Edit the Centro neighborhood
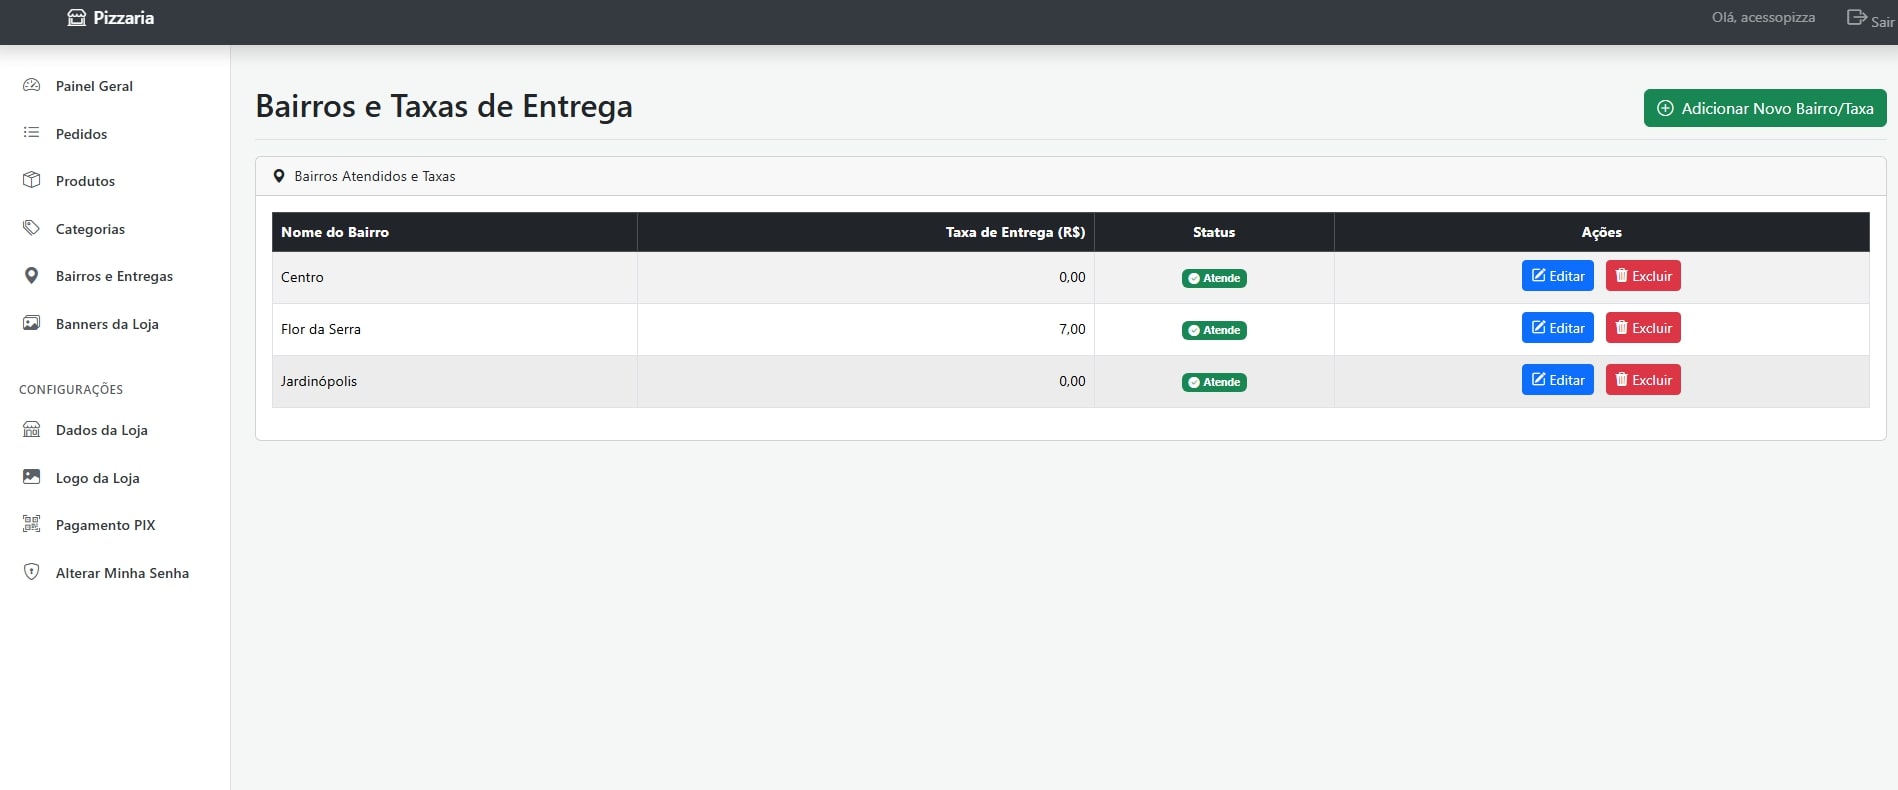Screen dimensions: 1898x790 coord(1557,276)
